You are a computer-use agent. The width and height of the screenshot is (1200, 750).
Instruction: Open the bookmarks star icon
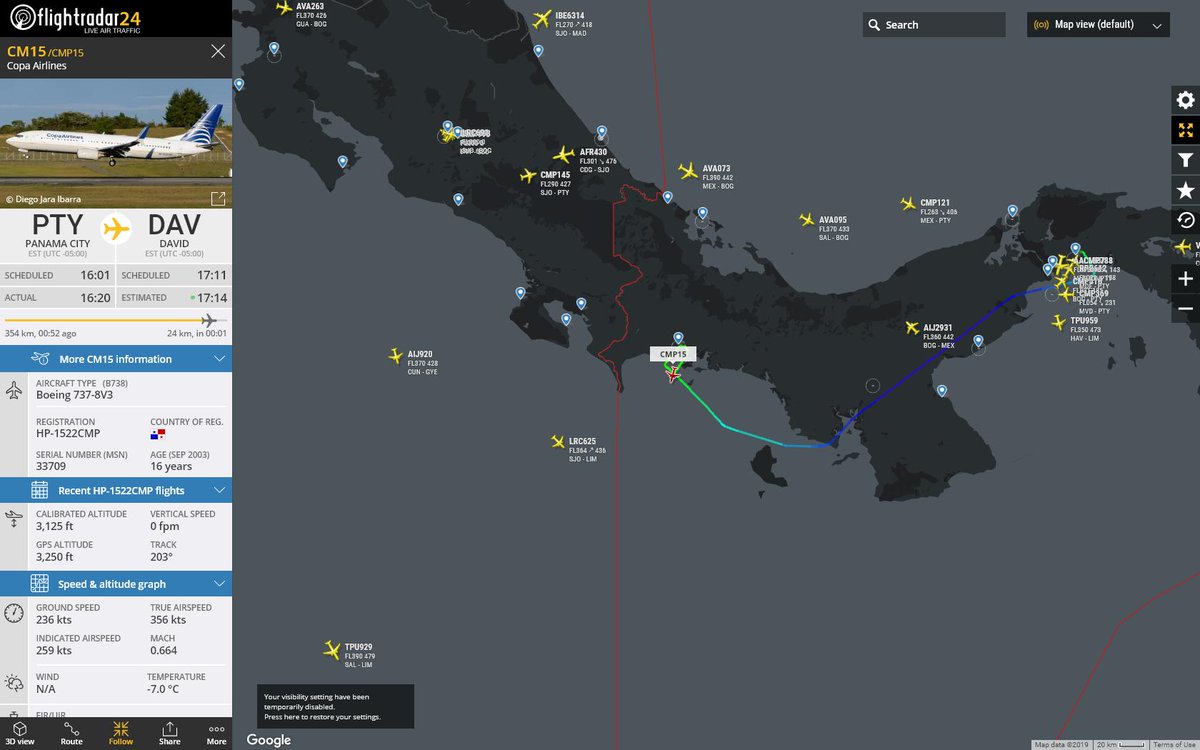(x=1185, y=190)
